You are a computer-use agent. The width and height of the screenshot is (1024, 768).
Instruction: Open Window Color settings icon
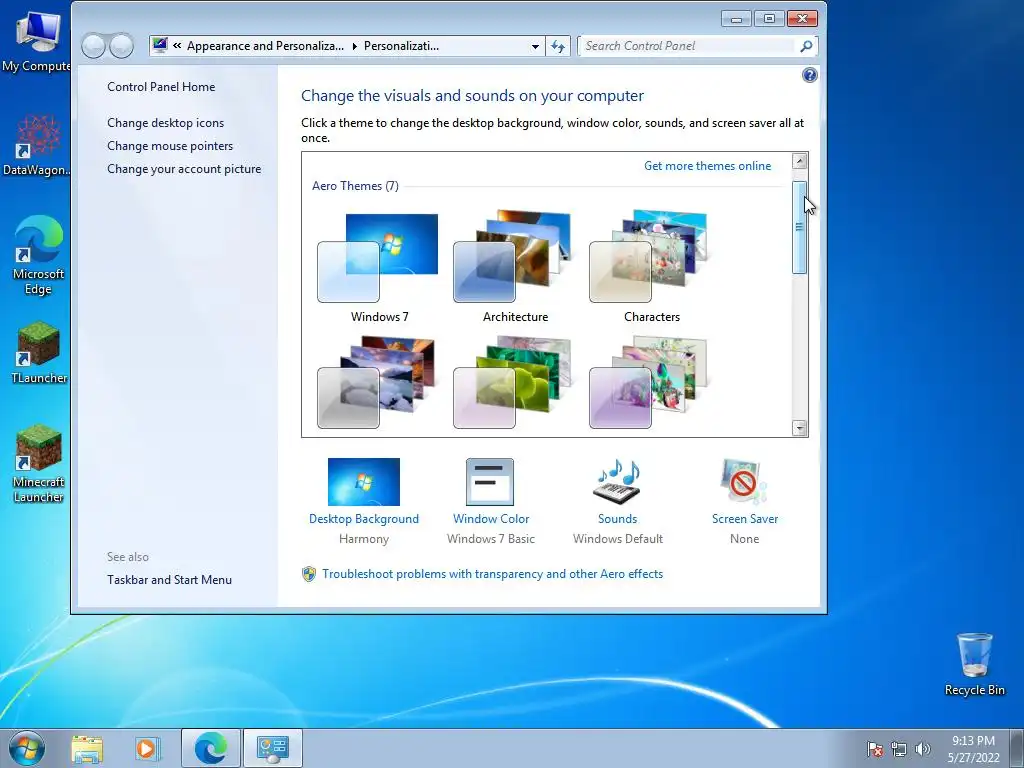490,482
